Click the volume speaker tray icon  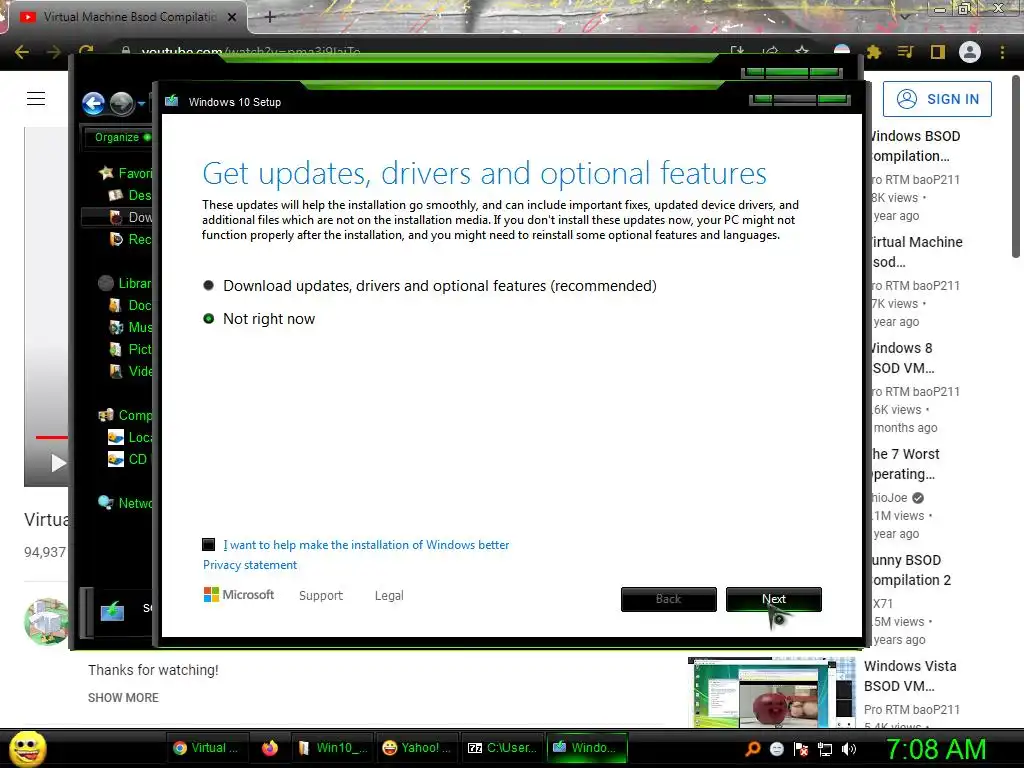(x=849, y=749)
